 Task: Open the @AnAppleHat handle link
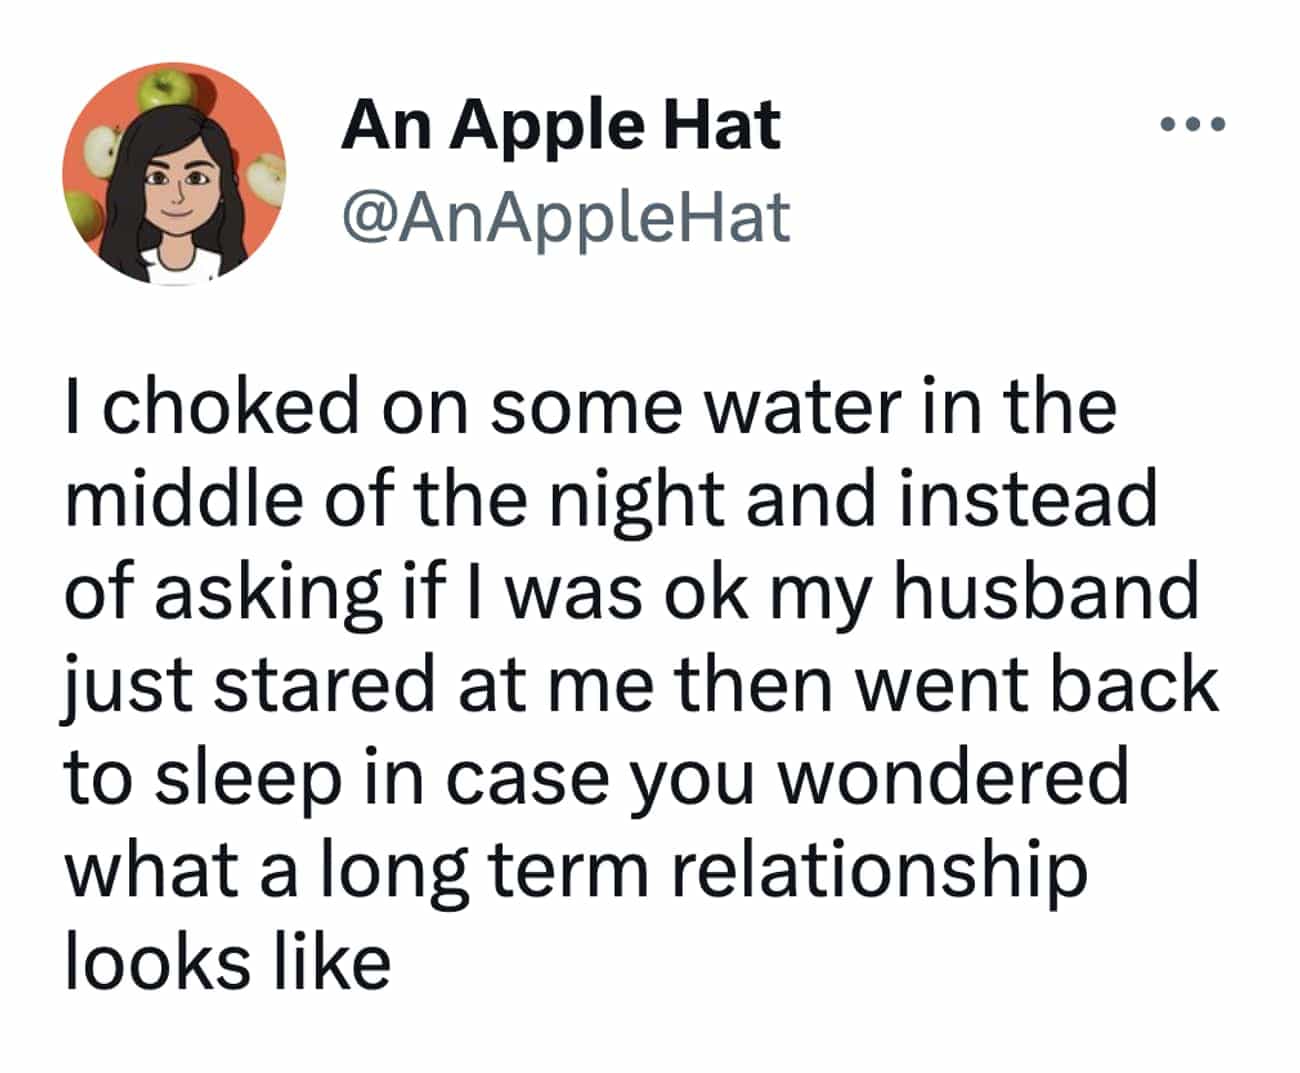click(566, 218)
